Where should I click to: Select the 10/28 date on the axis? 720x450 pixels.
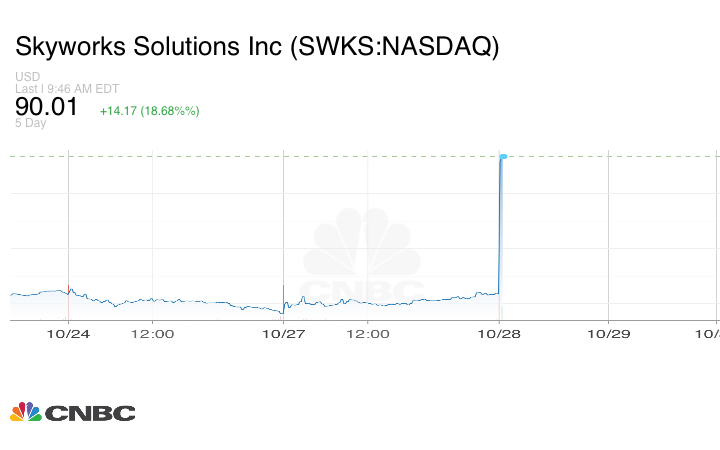pyautogui.click(x=500, y=335)
